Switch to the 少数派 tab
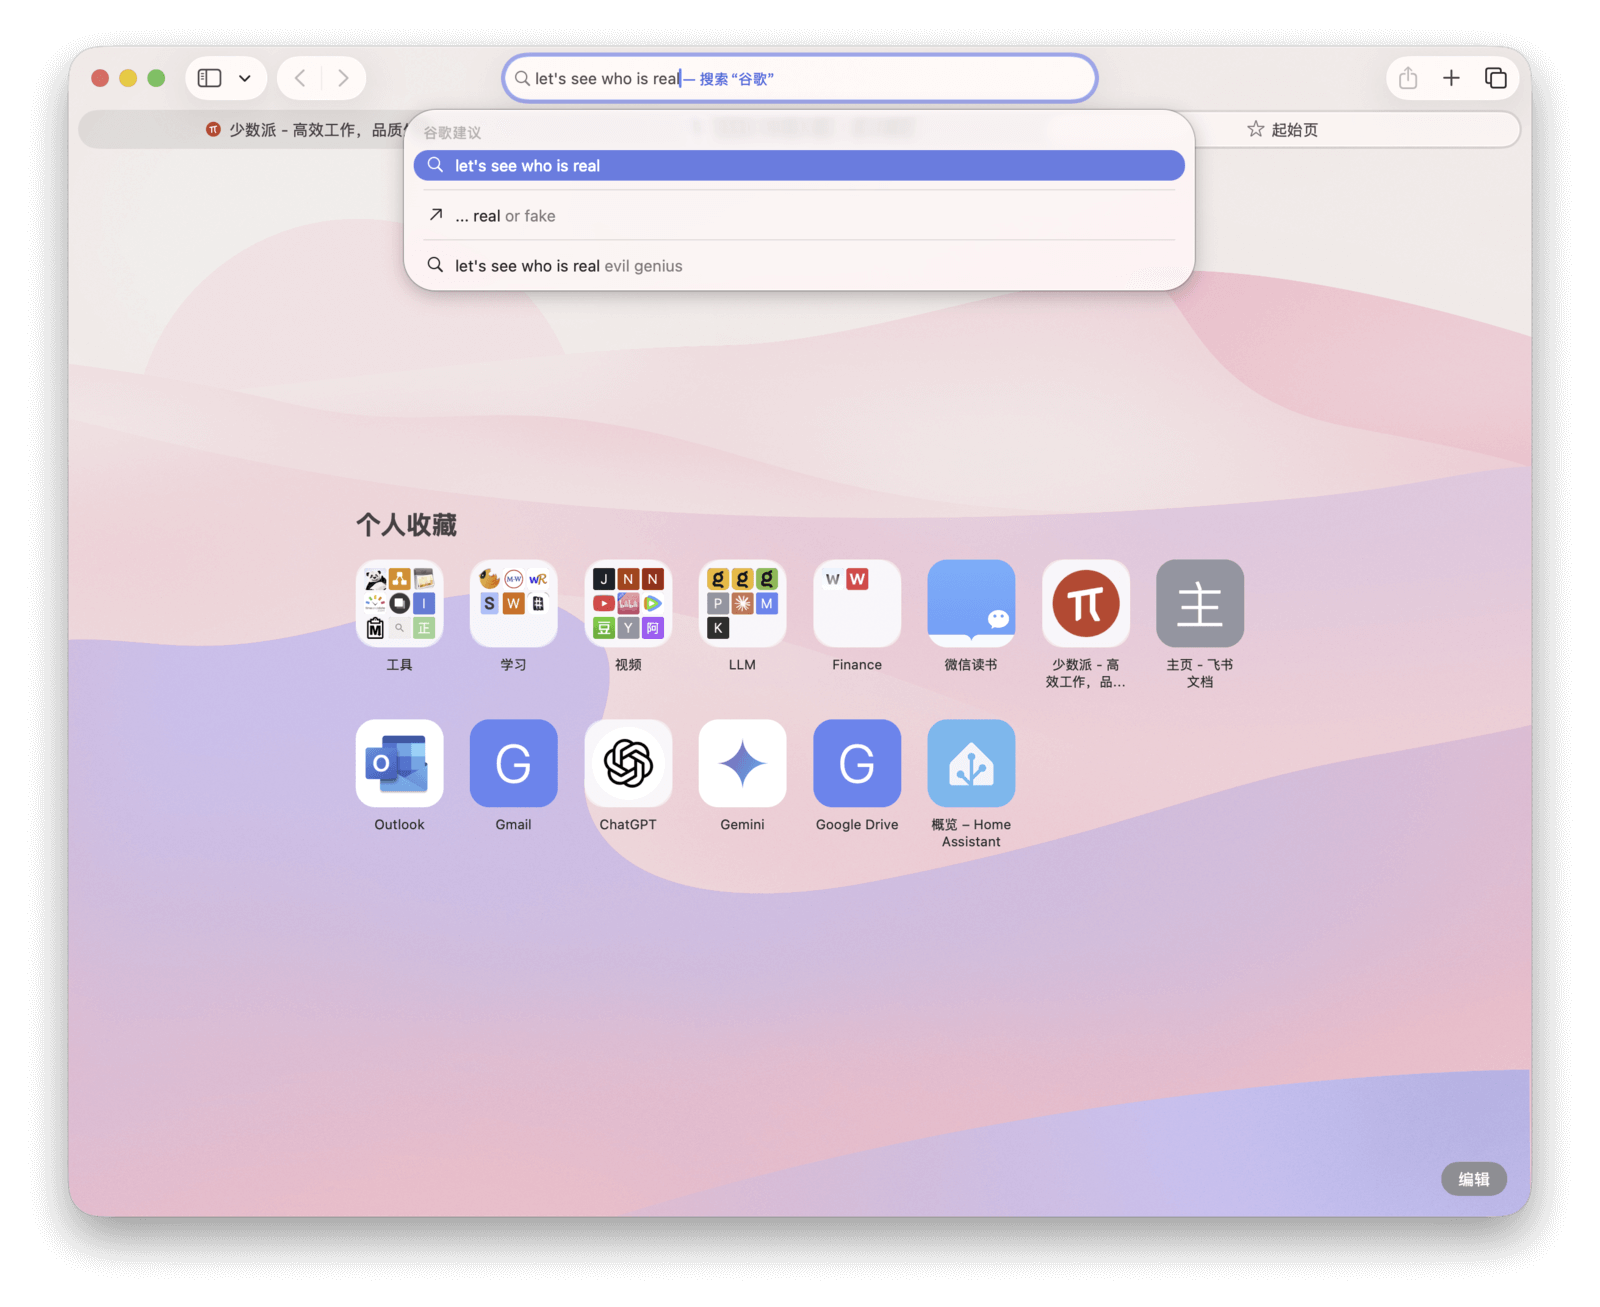Viewport: 1600px width, 1307px height. pos(300,130)
